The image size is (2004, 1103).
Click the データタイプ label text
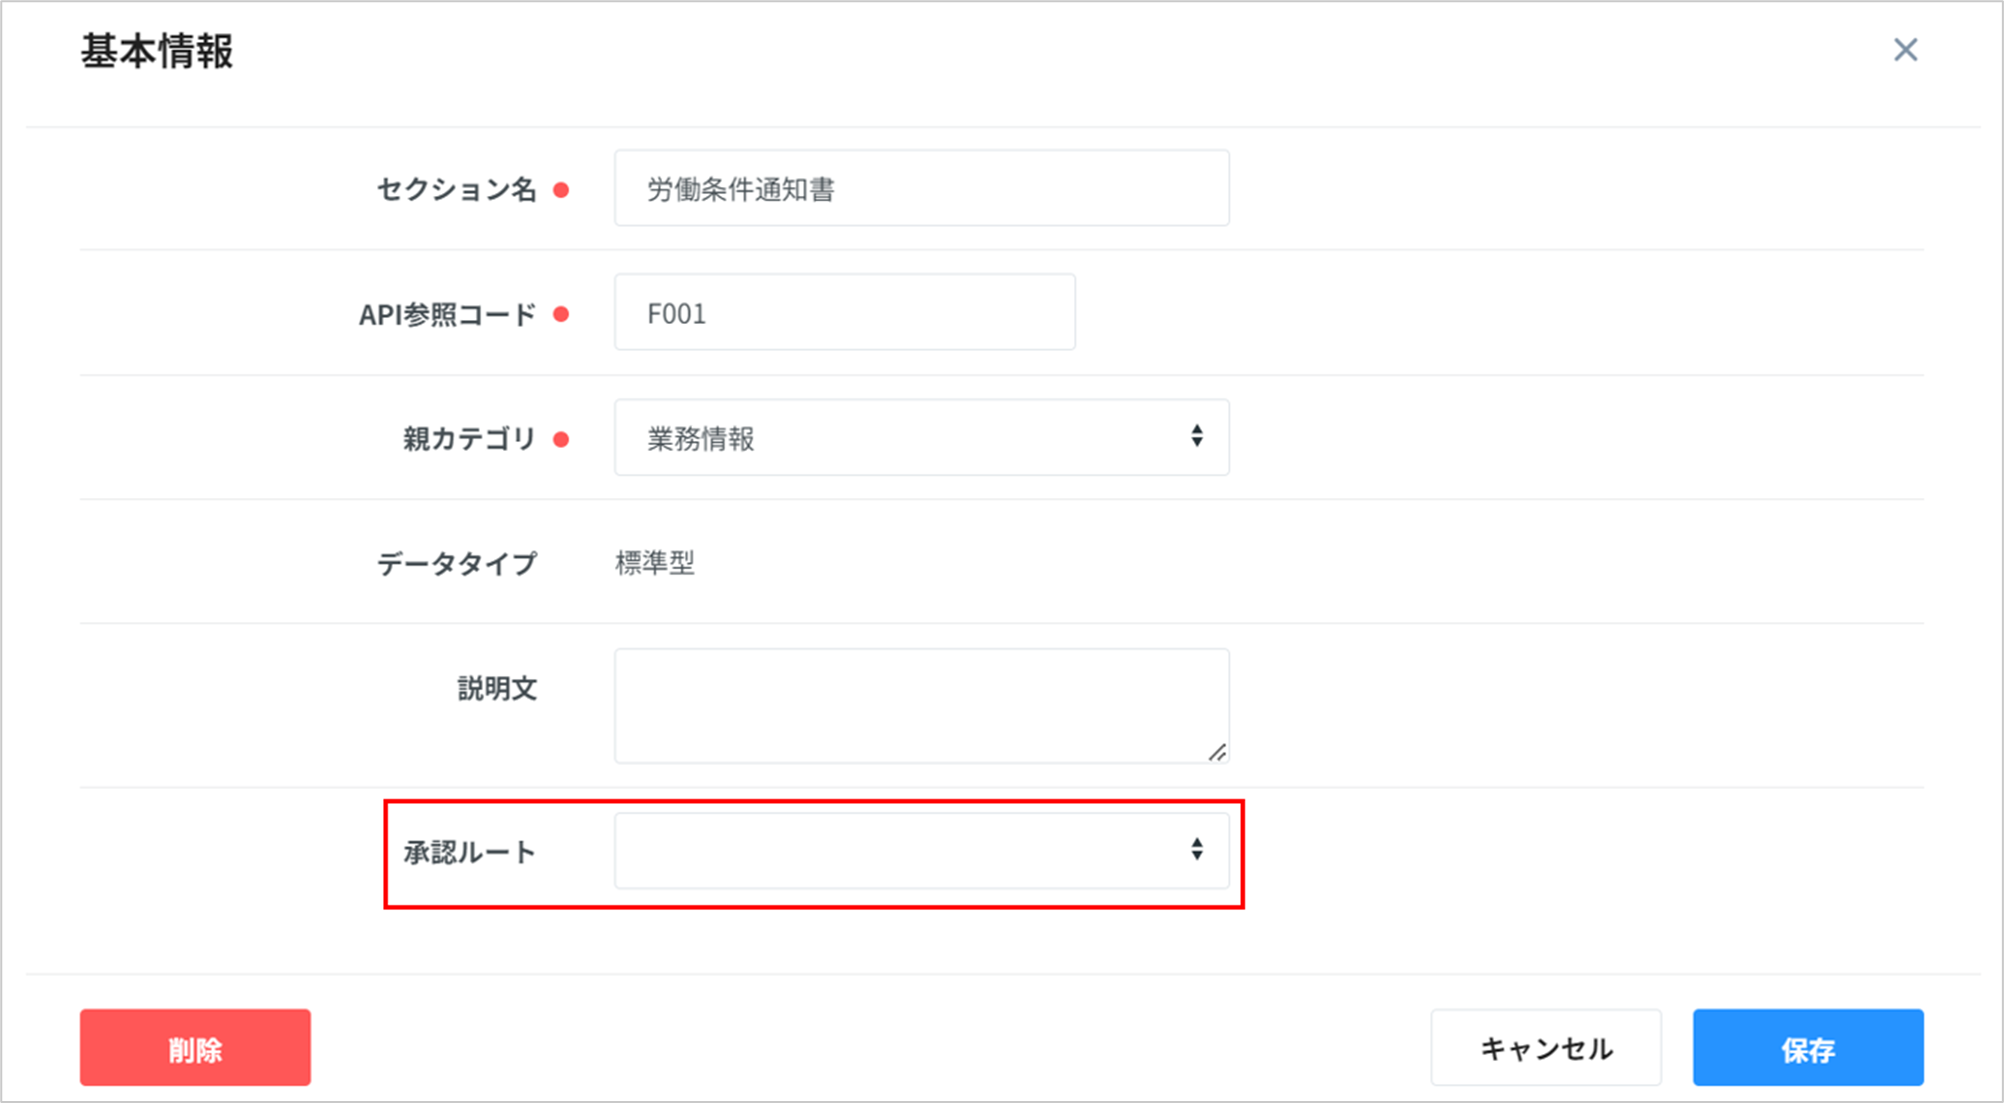pos(456,564)
